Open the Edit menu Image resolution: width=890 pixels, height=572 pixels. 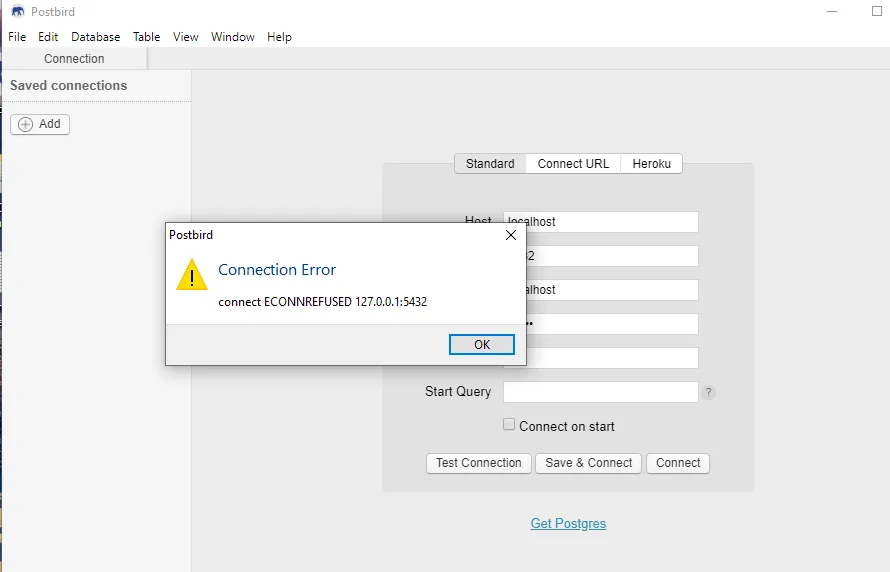pos(48,37)
